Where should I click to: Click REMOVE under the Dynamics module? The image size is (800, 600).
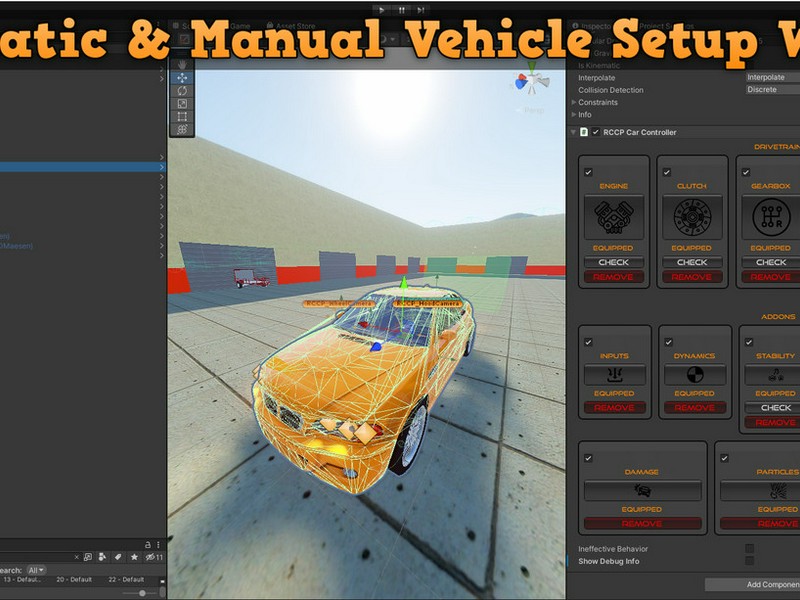tap(694, 408)
